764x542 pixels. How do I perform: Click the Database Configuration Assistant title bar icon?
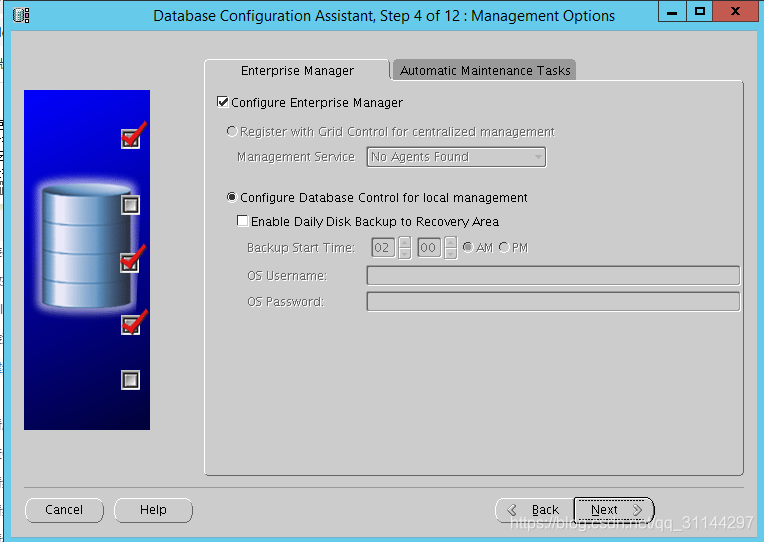(x=21, y=15)
